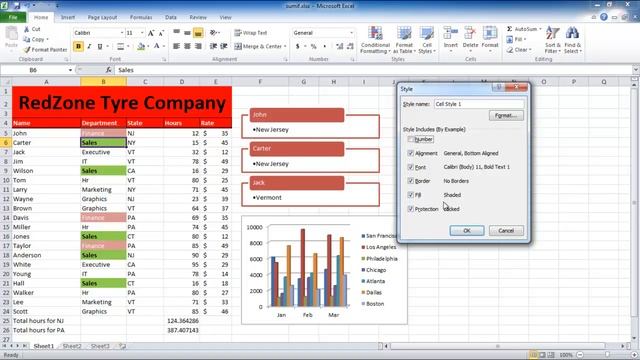Image resolution: width=640 pixels, height=360 pixels.
Task: Switch to the Insert ribbon tab
Action: tap(68, 18)
